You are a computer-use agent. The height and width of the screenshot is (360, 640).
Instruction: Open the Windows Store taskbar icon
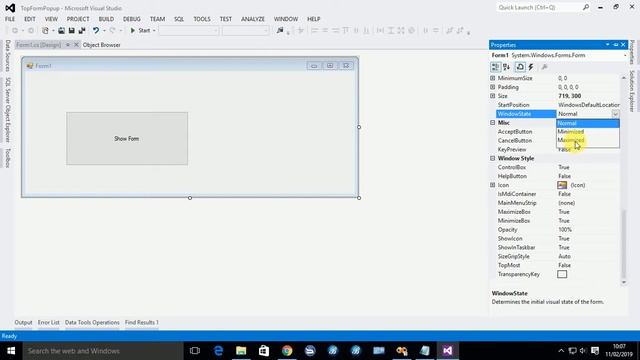pyautogui.click(x=264, y=351)
